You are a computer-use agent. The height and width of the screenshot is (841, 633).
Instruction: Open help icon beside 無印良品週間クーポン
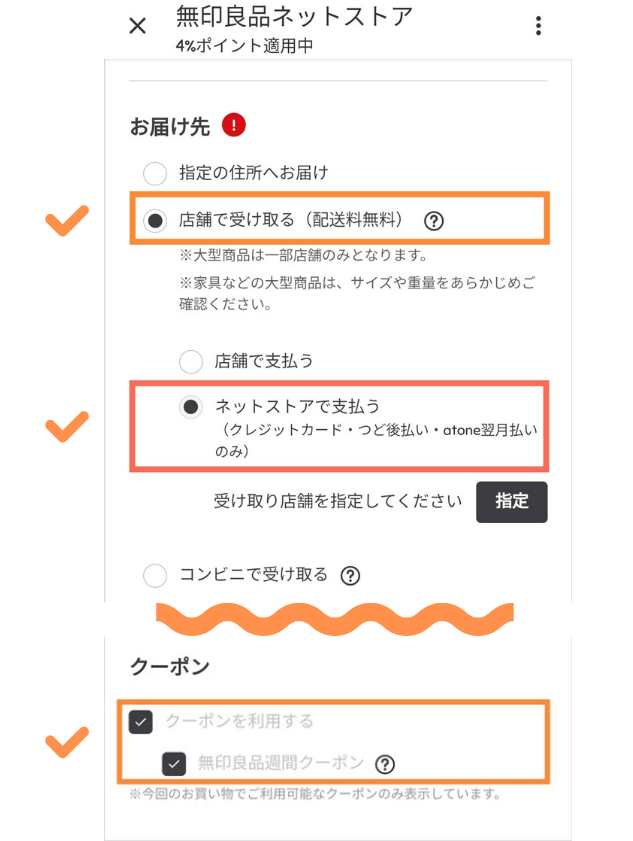385,764
